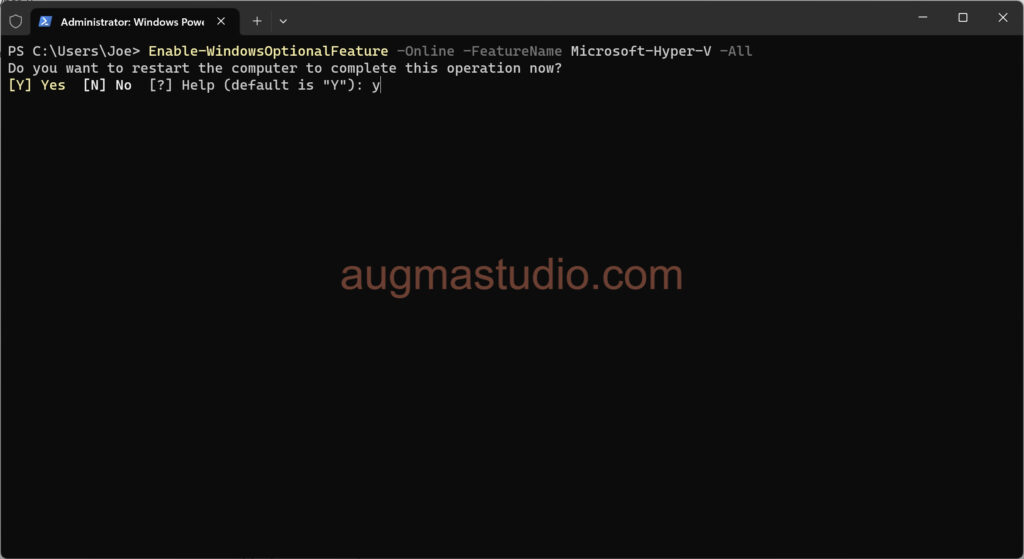Click the [Y] Yes option text
Viewport: 1024px width, 559px height.
tap(36, 86)
